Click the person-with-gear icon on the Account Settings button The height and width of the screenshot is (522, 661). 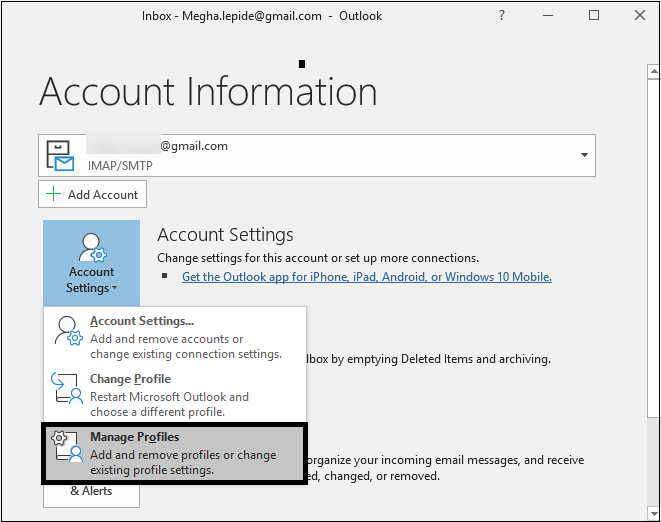pyautogui.click(x=92, y=248)
